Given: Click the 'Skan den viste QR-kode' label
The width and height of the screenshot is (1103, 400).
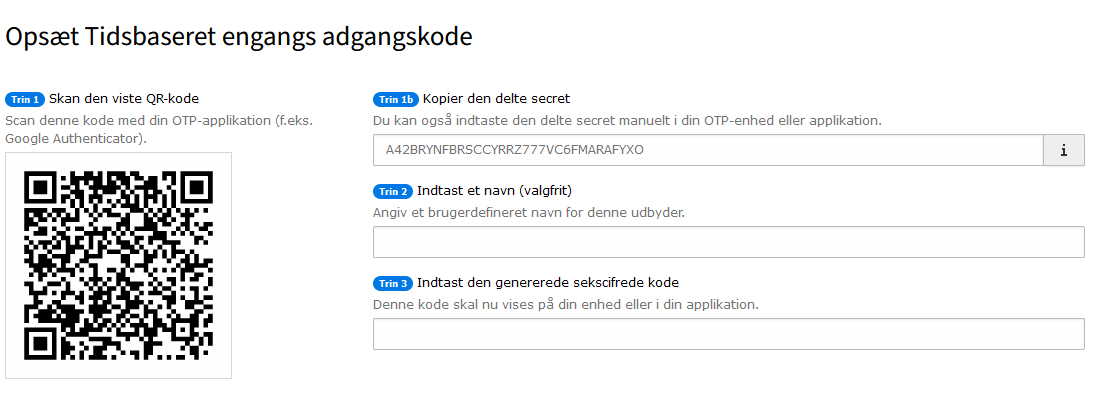Looking at the screenshot, I should (124, 98).
